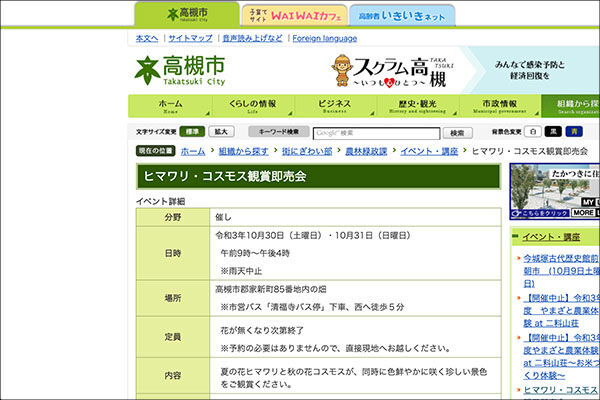Set text size to 拡大
Screen dimensions: 600x400
[221, 132]
